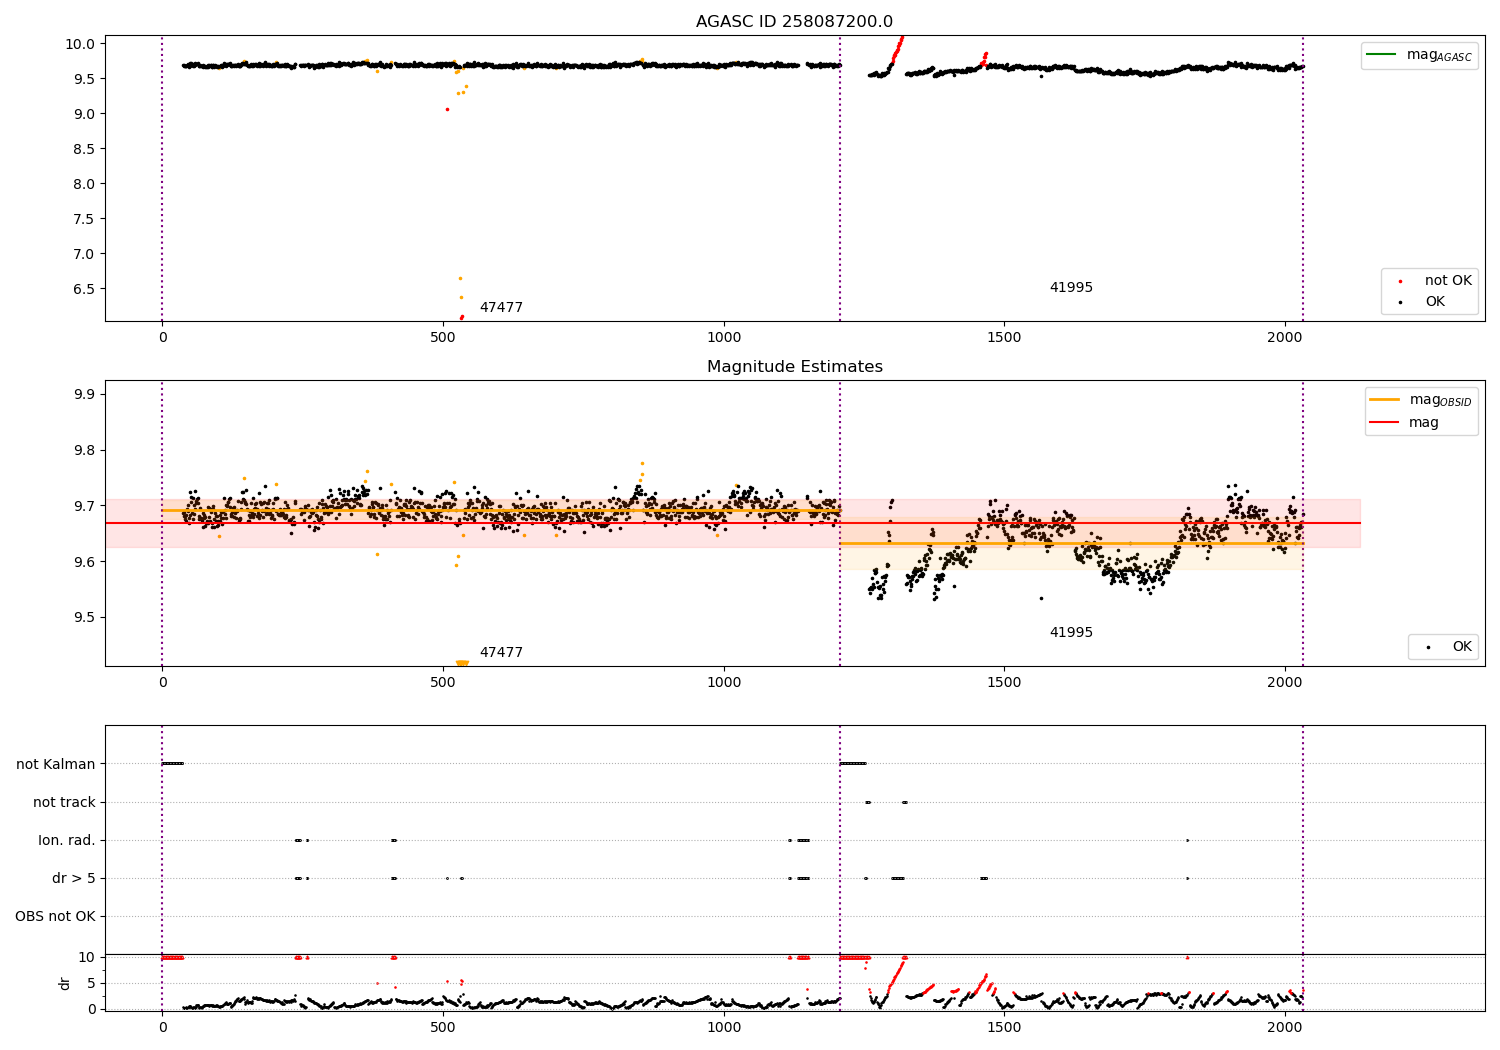Click the "not track" row label
This screenshot has width=1500, height=1050.
64,803
